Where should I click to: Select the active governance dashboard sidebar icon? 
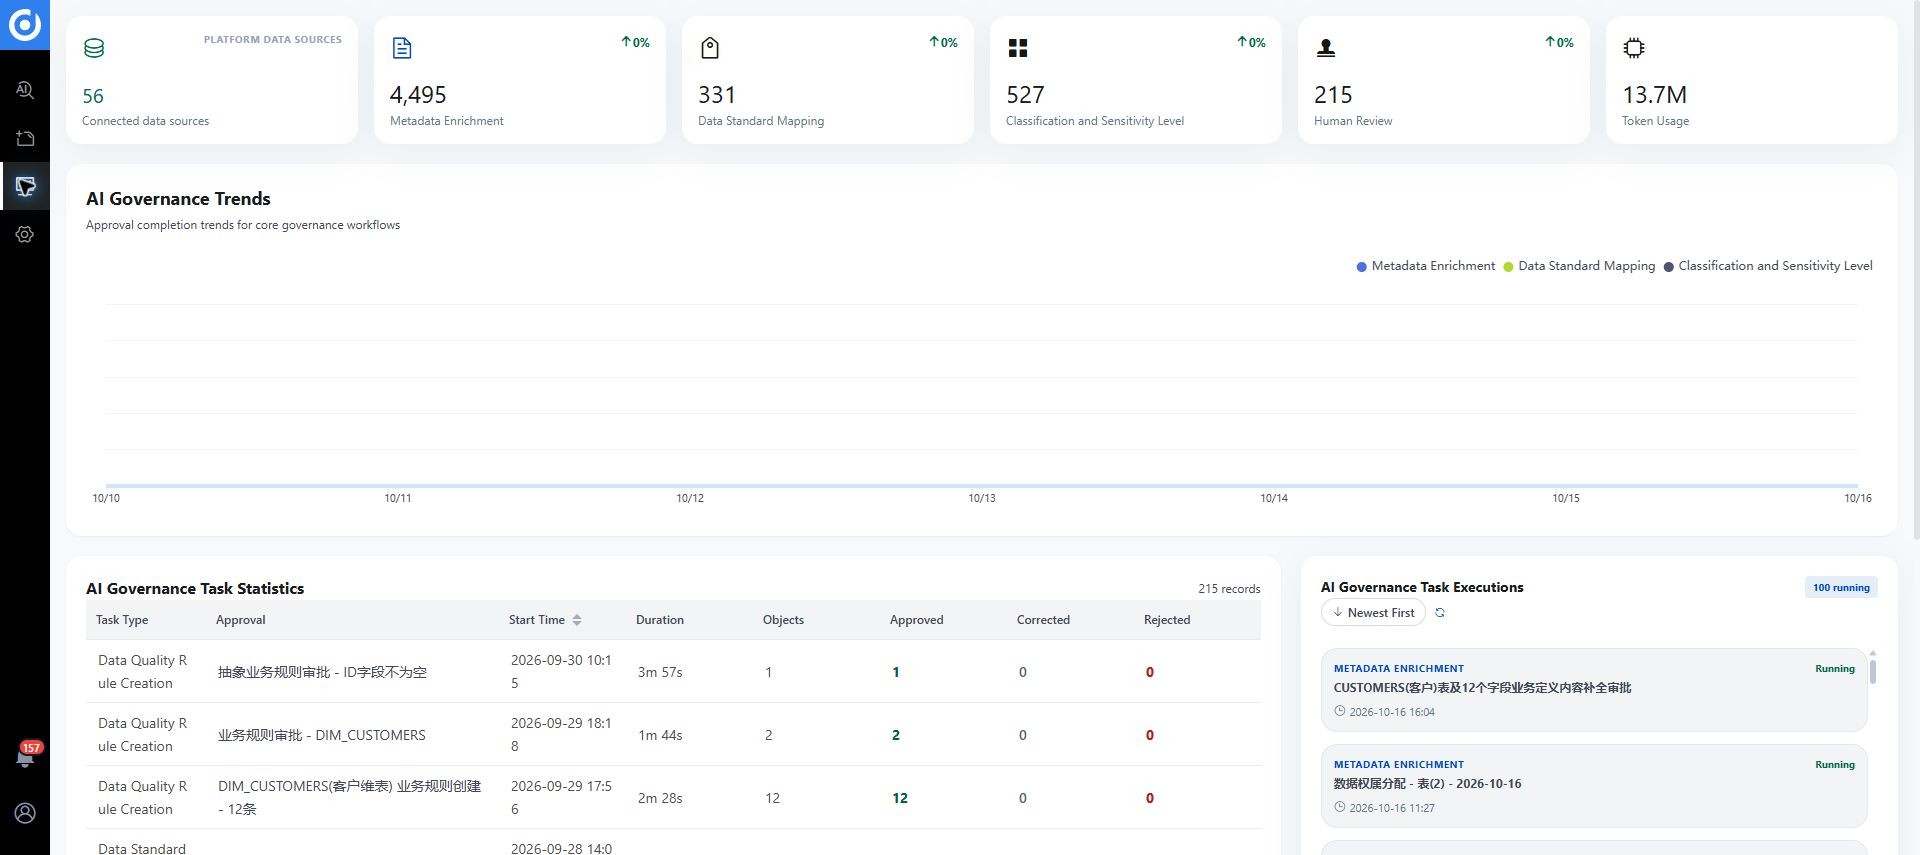pos(25,186)
